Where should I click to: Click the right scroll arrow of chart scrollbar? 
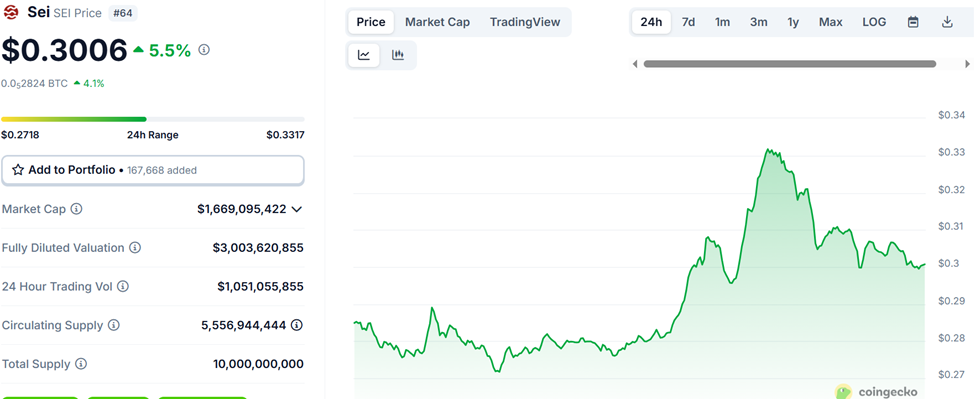click(968, 64)
